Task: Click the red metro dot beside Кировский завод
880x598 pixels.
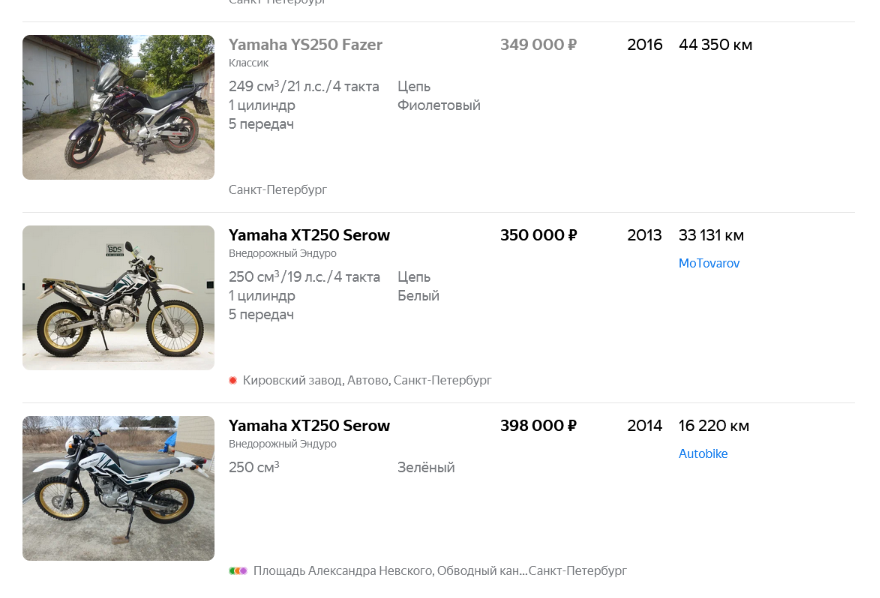Action: [x=233, y=381]
